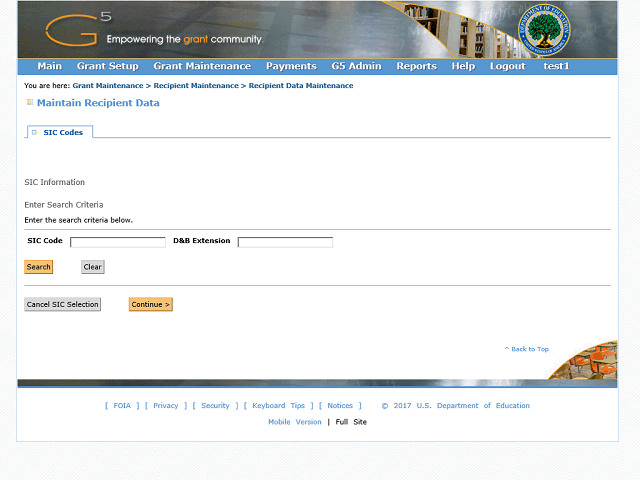This screenshot has height=480, width=640.
Task: Click the small icon in SIC Codes tab
Action: [35, 132]
